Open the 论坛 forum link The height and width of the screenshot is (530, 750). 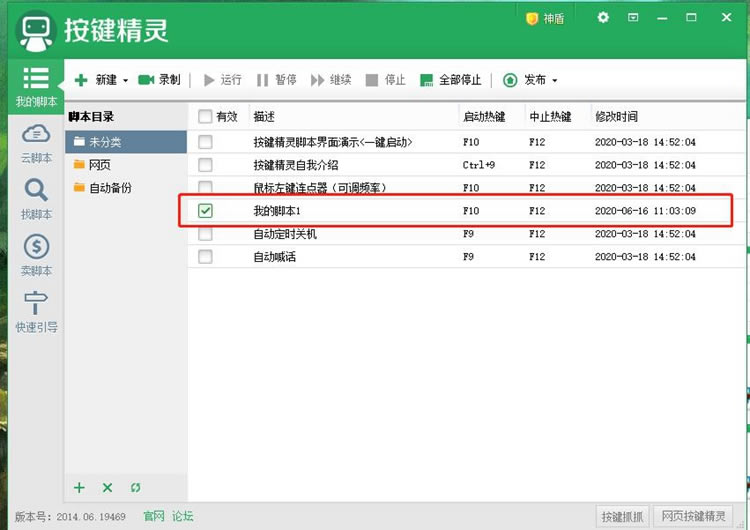(183, 516)
